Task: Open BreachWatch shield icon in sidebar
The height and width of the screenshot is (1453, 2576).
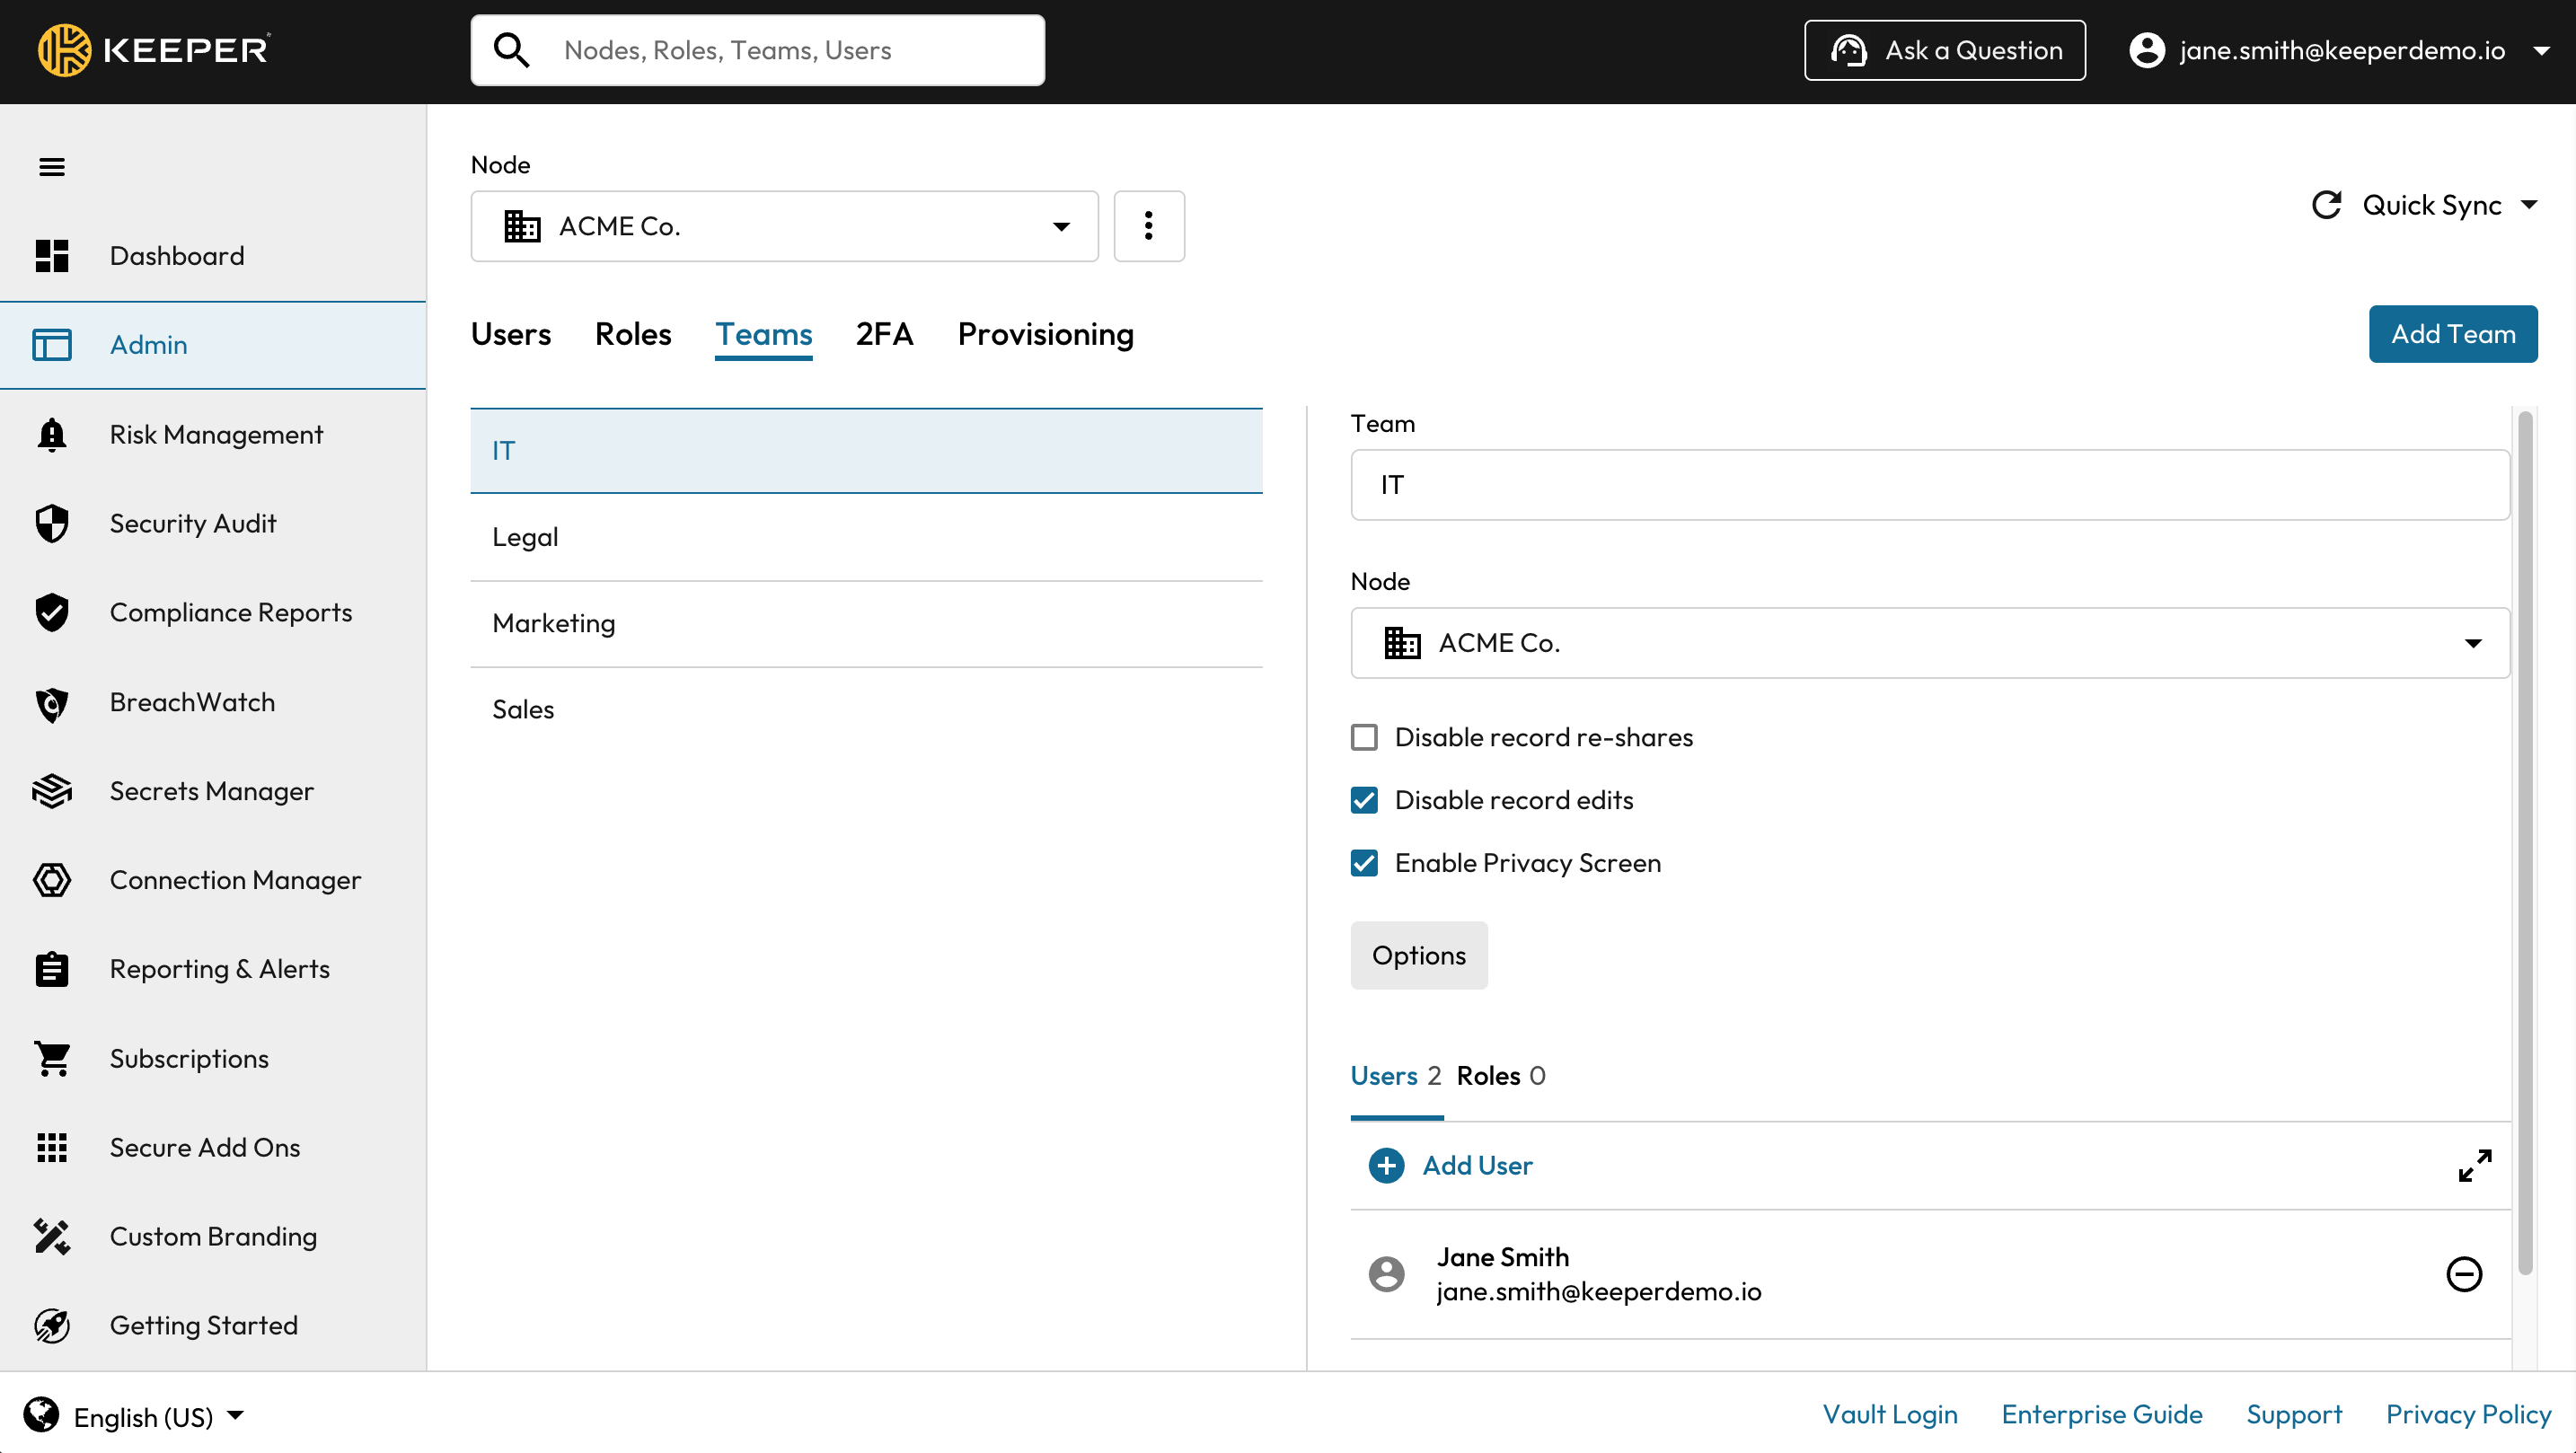Action: coord(52,703)
